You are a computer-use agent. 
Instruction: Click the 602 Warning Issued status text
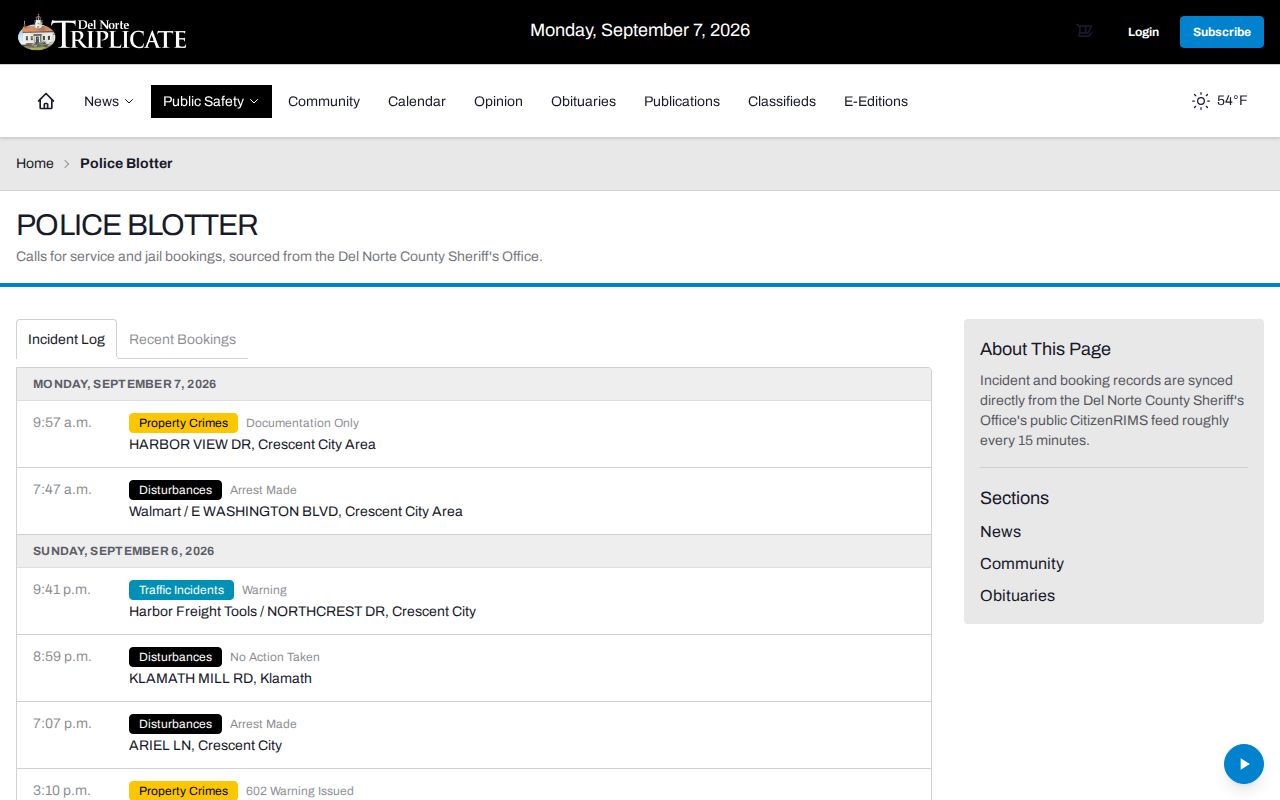pos(300,791)
